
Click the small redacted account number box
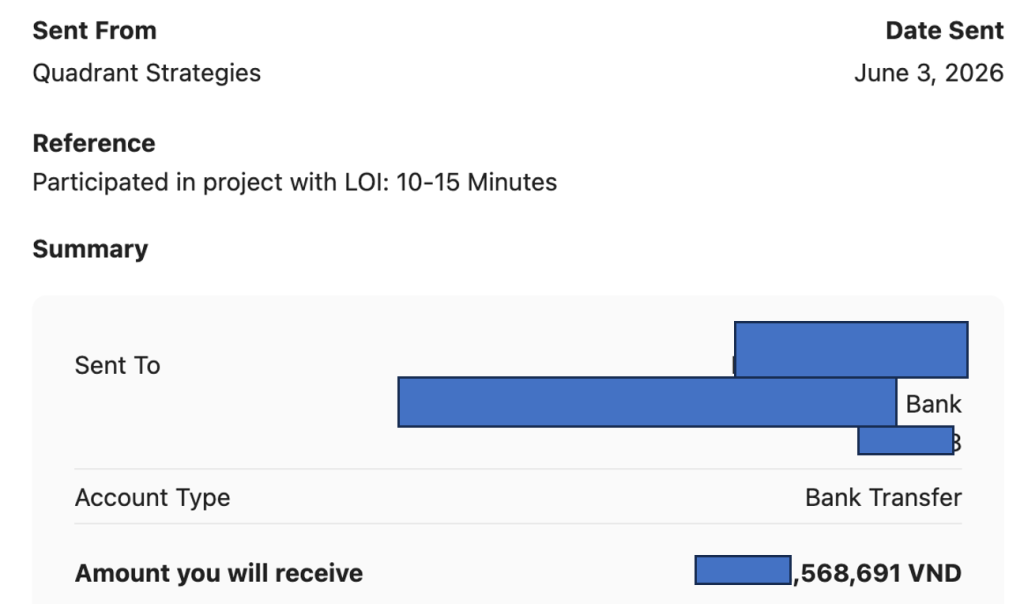[x=906, y=441]
